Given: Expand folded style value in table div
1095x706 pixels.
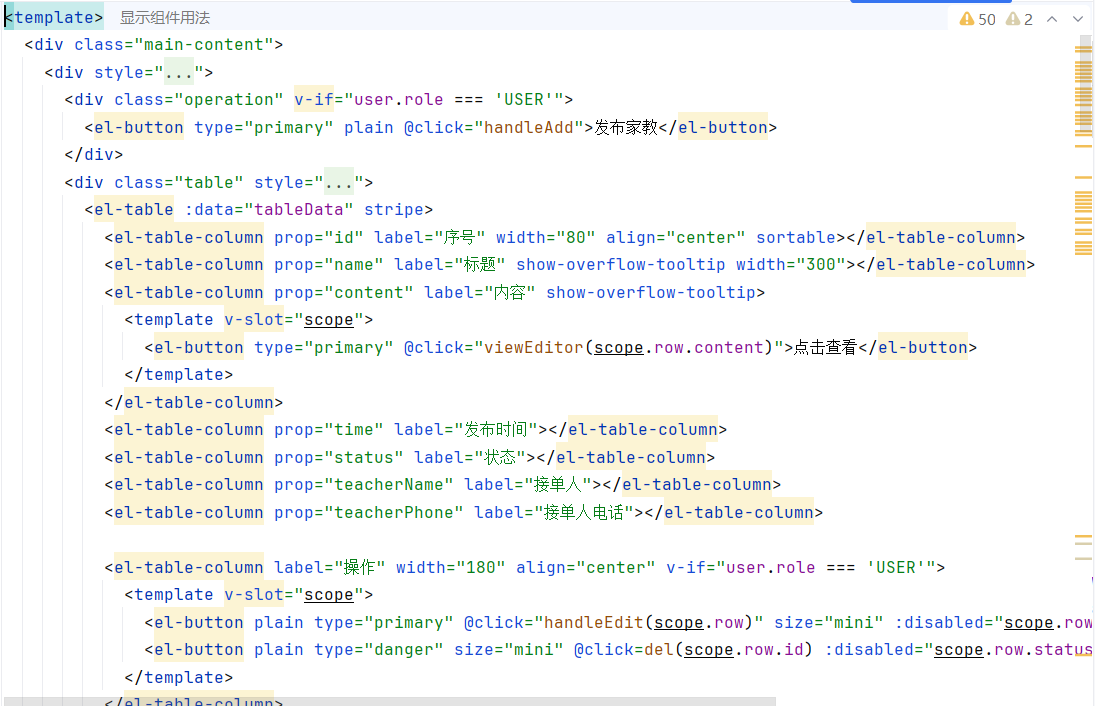Looking at the screenshot, I should pyautogui.click(x=339, y=182).
